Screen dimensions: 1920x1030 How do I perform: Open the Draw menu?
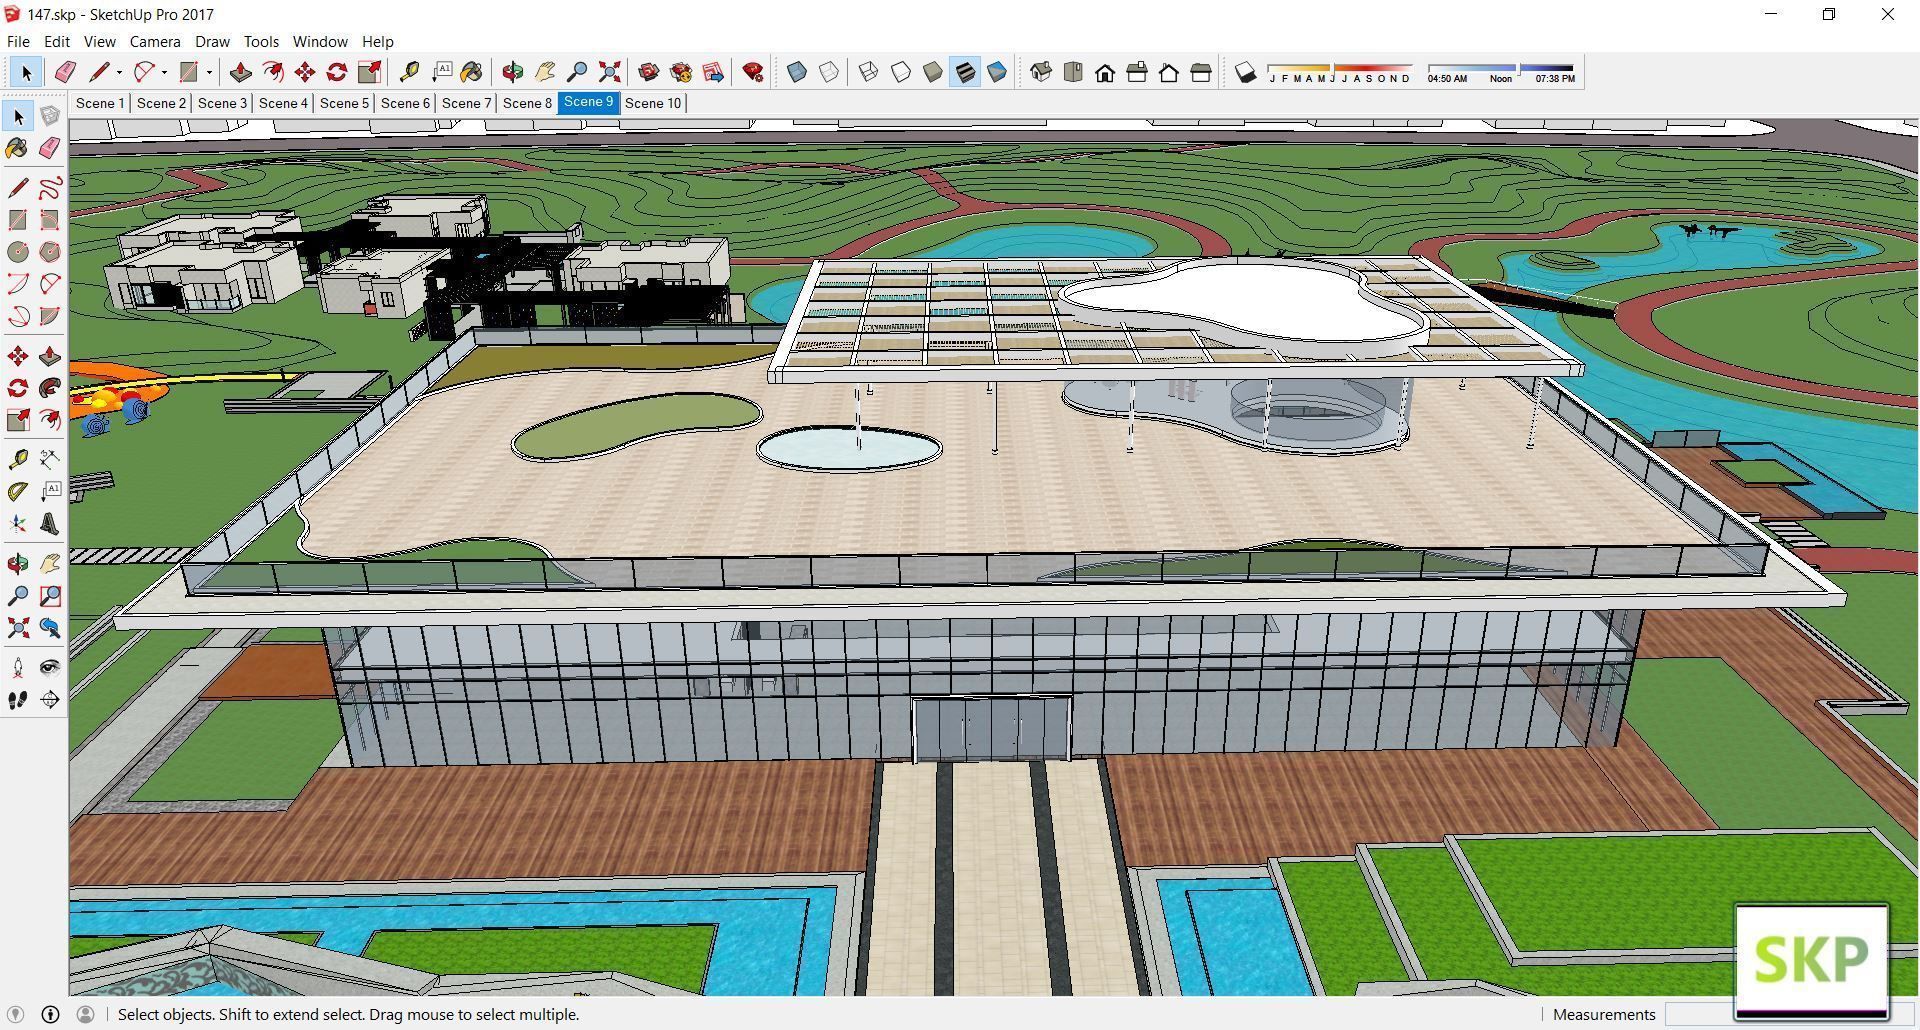(212, 41)
